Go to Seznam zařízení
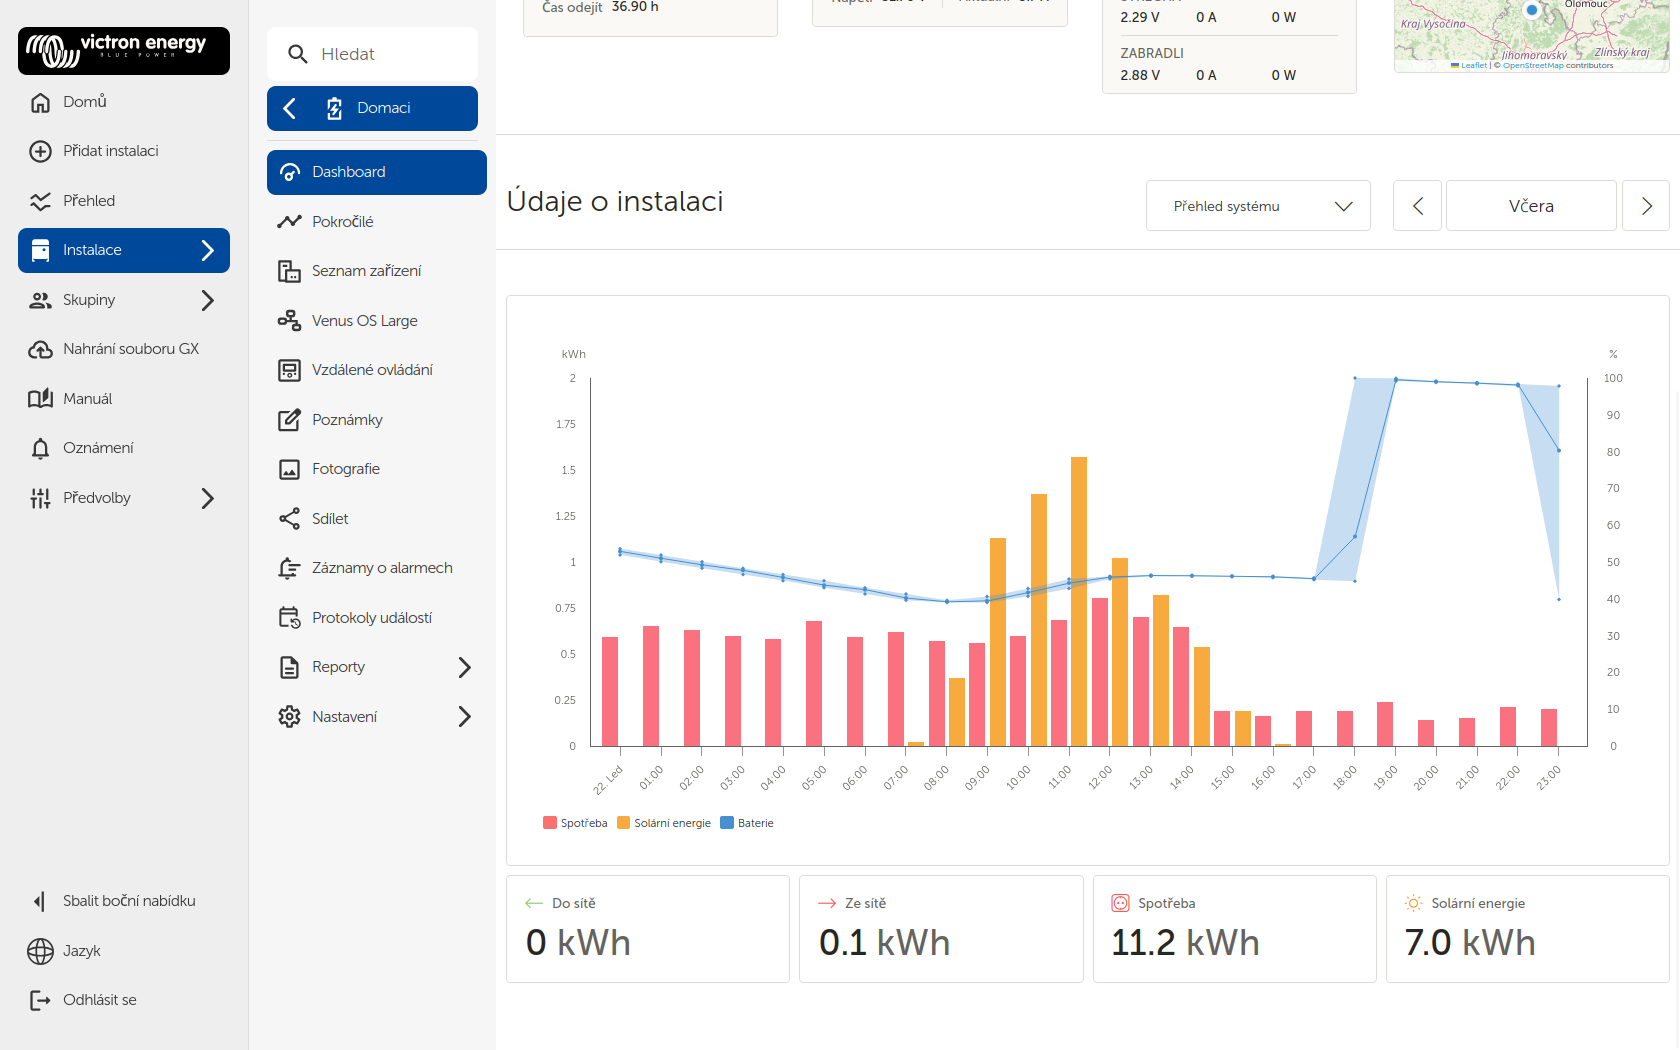This screenshot has height=1050, width=1680. pos(366,271)
